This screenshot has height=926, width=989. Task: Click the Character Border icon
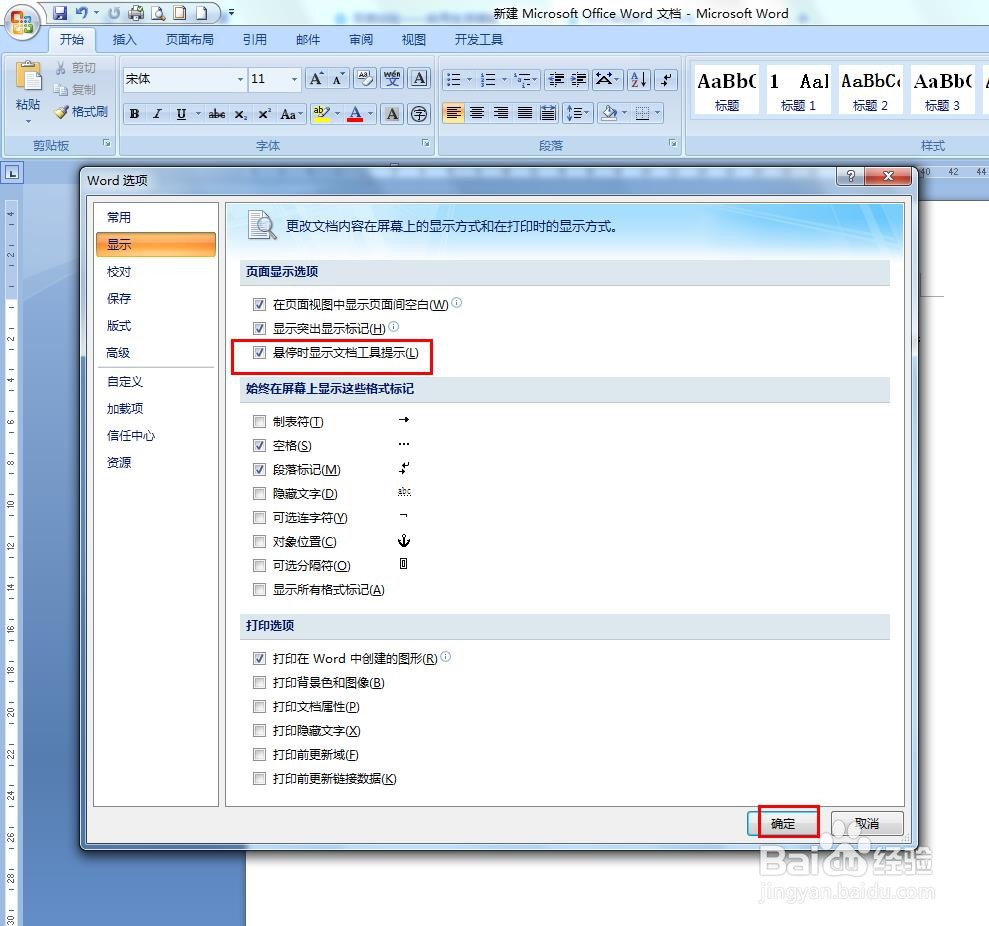[x=419, y=79]
